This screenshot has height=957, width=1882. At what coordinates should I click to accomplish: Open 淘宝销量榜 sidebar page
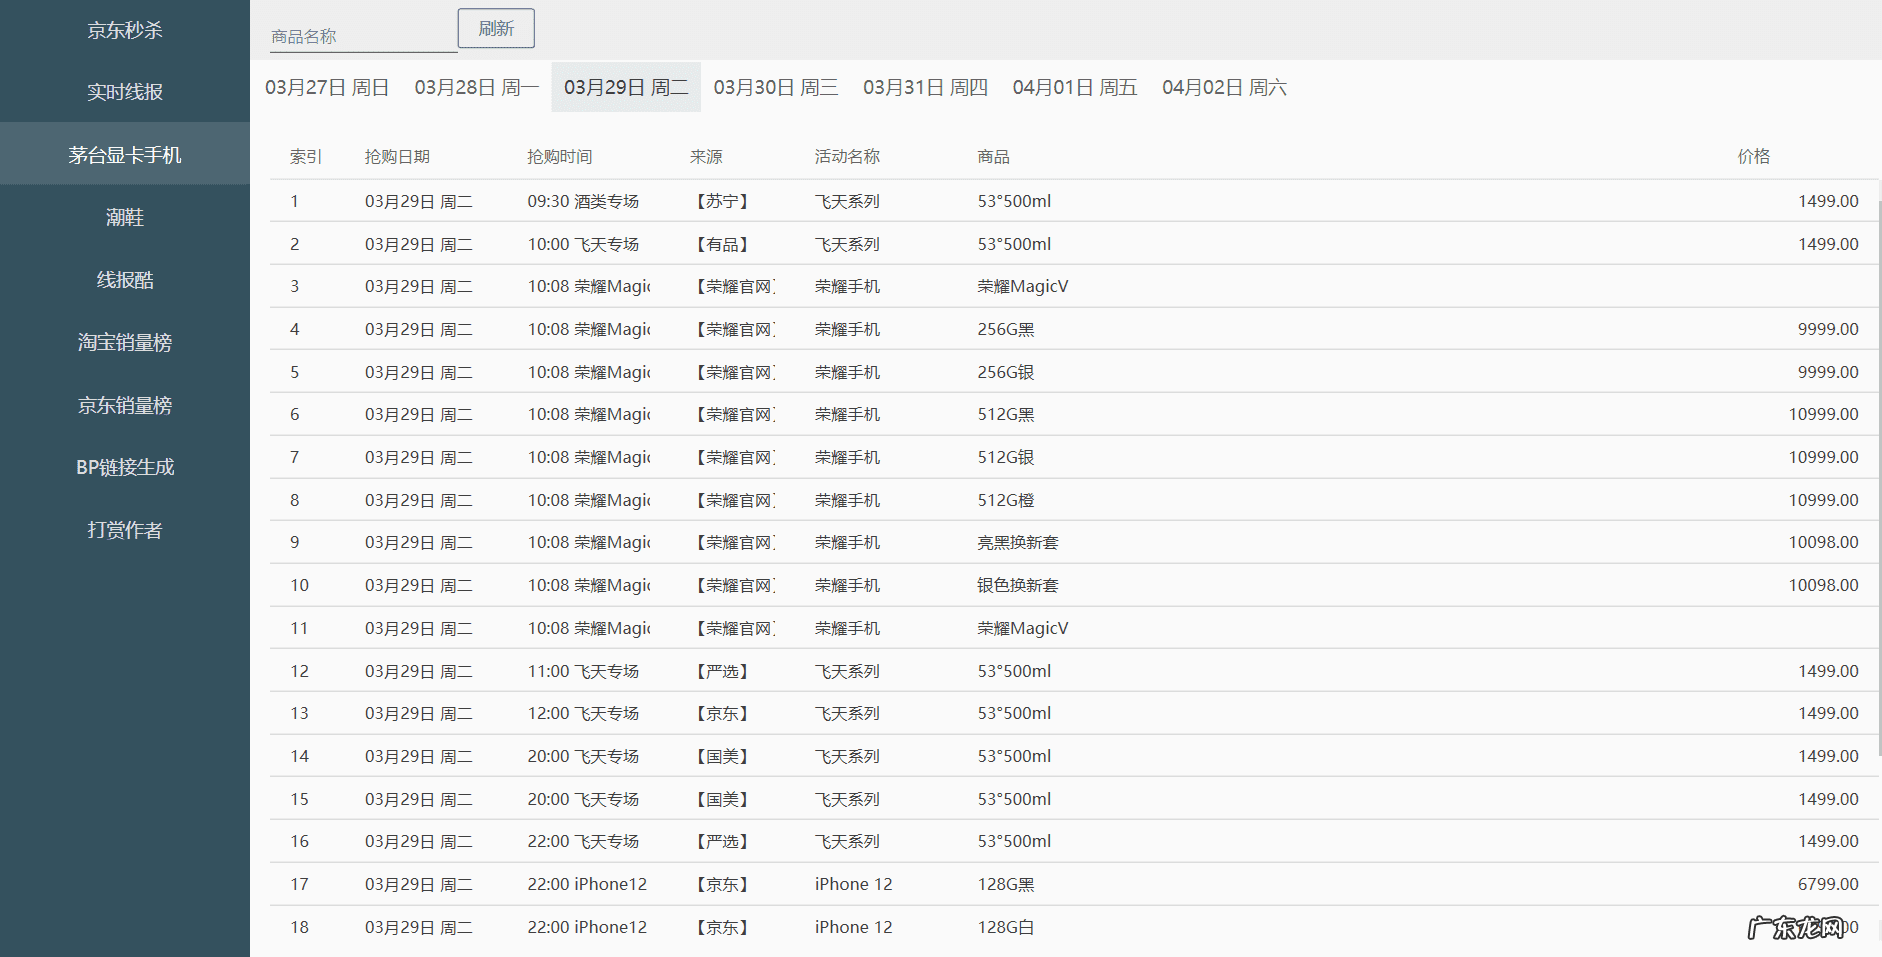(125, 342)
